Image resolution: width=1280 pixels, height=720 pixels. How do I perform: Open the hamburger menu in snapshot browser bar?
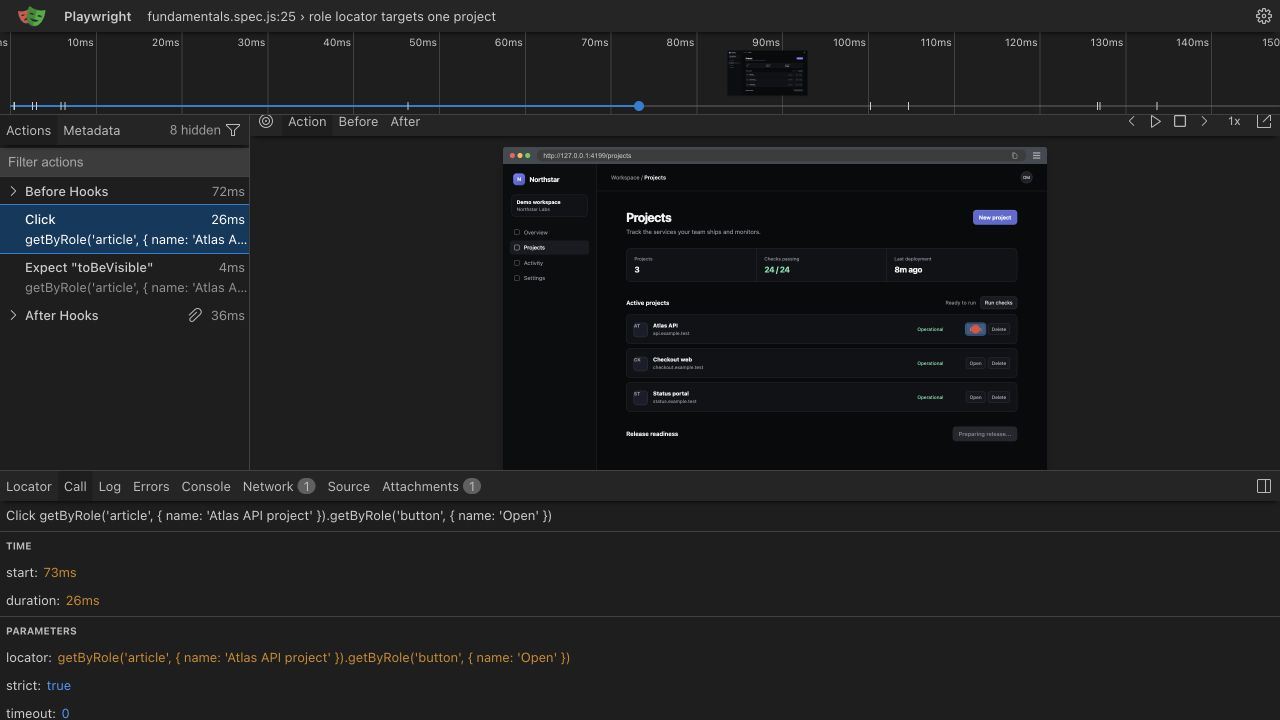[x=1036, y=155]
